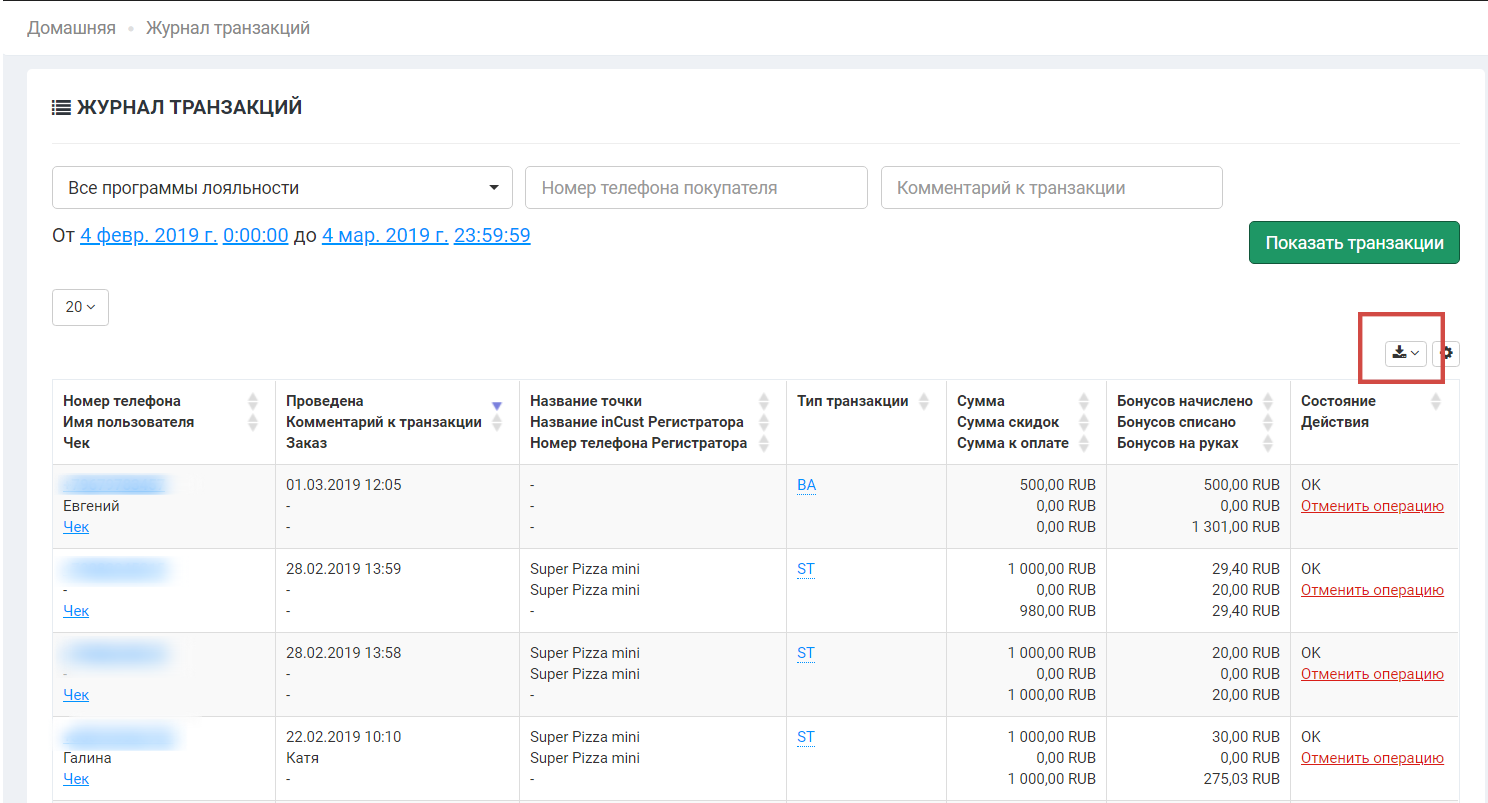1488x803 pixels.
Task: Click Журнал транзакций breadcrumb item
Action: point(228,28)
